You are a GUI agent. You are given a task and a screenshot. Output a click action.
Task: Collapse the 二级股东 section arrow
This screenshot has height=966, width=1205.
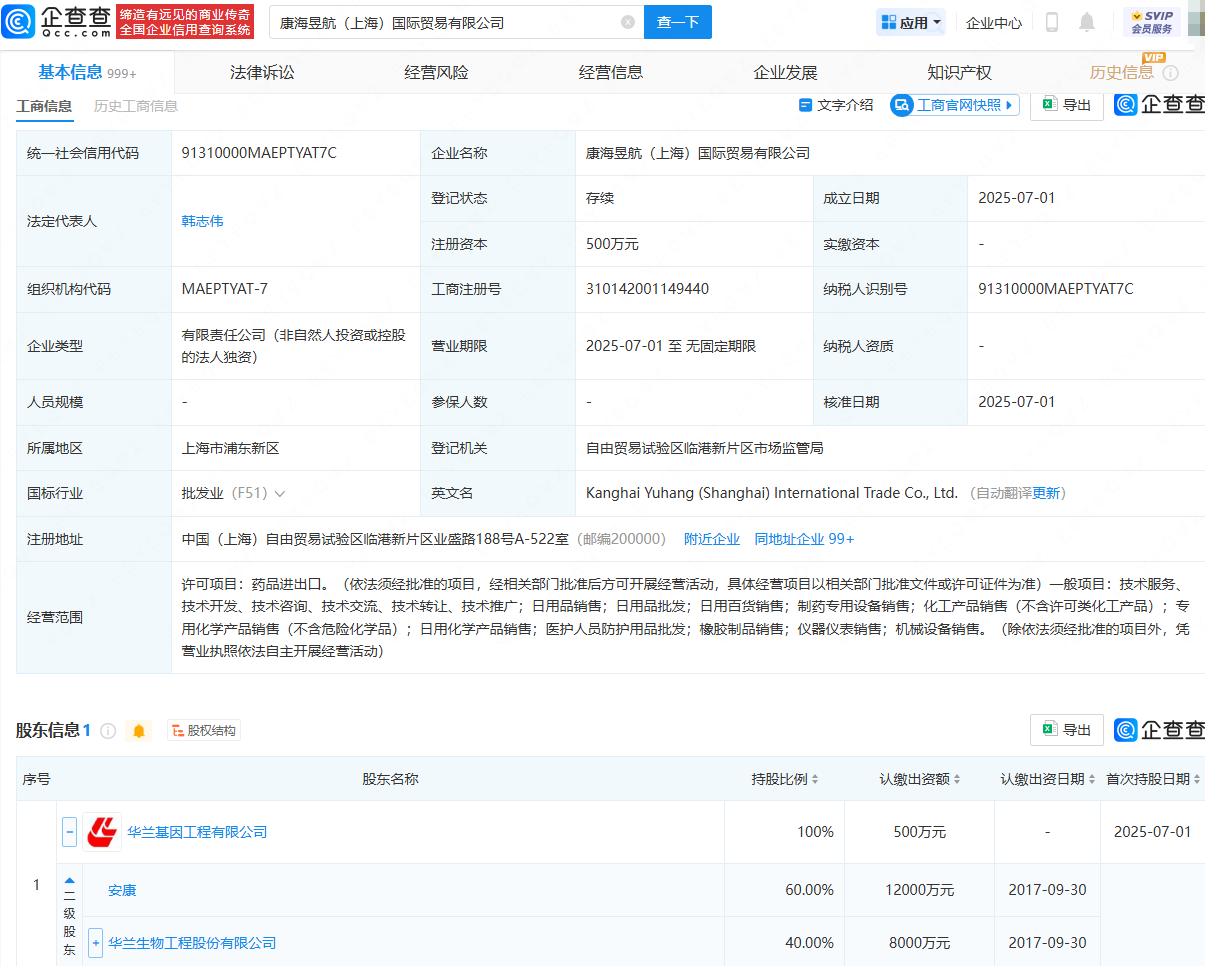point(70,880)
